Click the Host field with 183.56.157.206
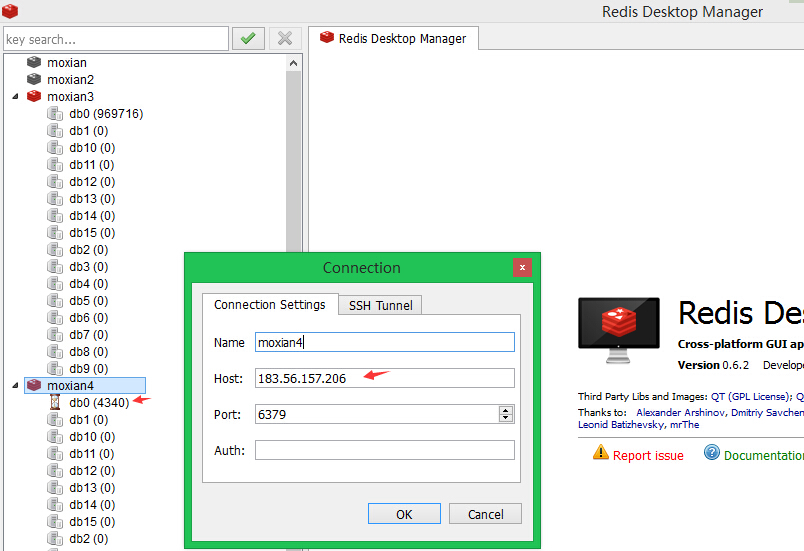Screen dimensions: 804x551 click(x=385, y=378)
